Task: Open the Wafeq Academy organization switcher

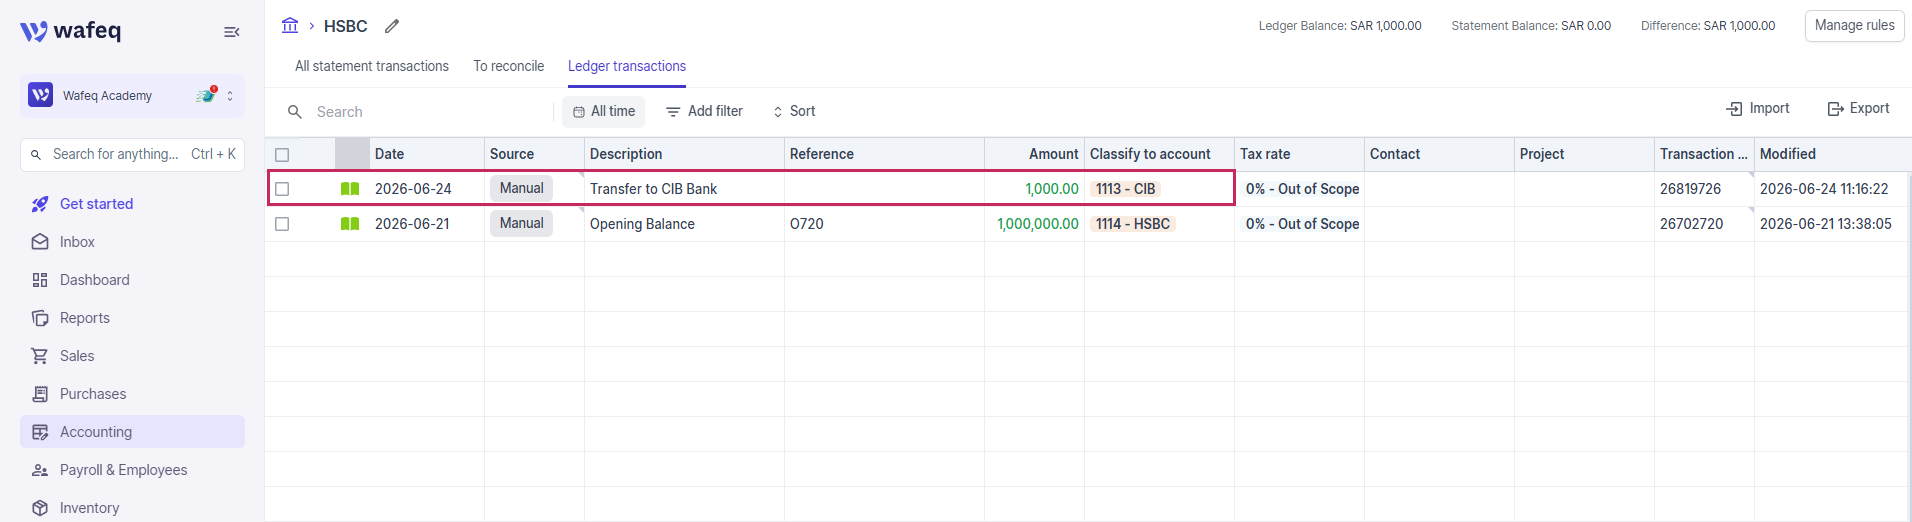Action: (132, 95)
